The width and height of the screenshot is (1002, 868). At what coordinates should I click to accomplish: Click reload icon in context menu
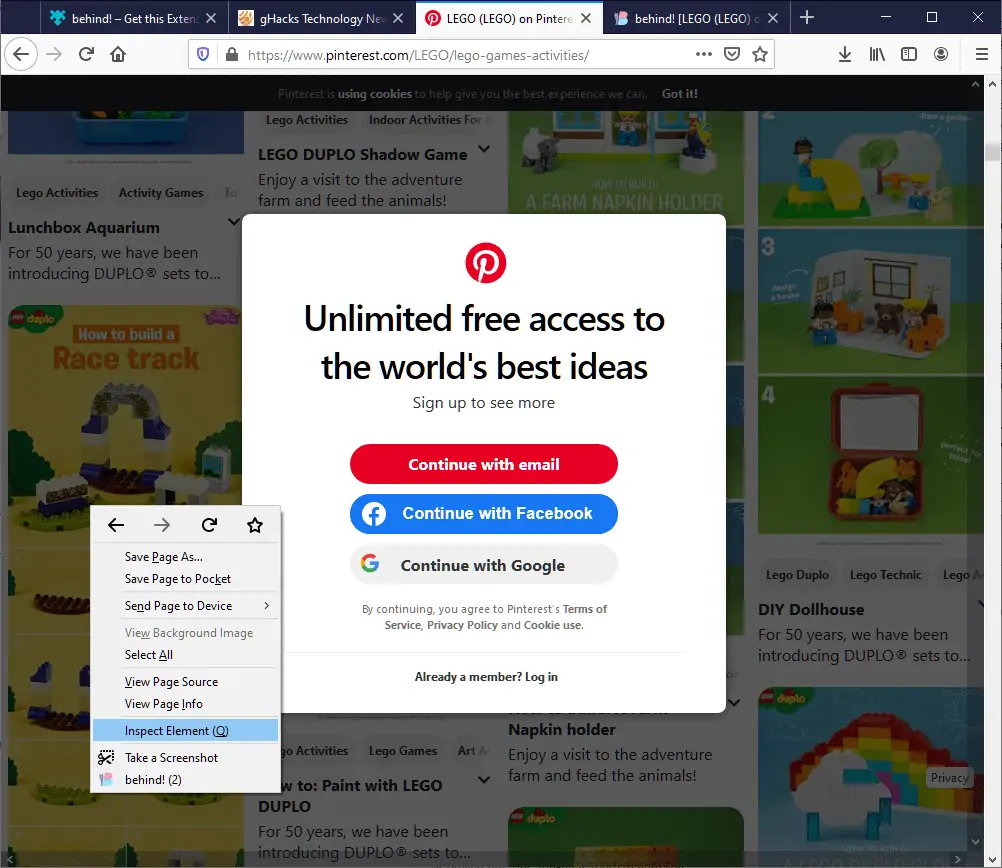pyautogui.click(x=209, y=525)
